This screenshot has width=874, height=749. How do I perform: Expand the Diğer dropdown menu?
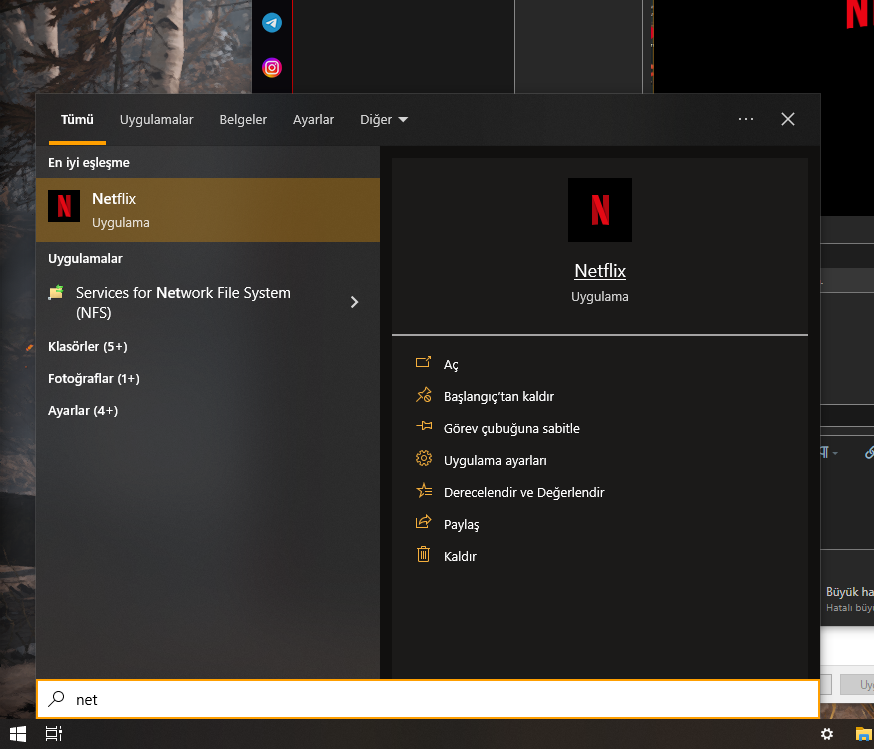pos(384,120)
